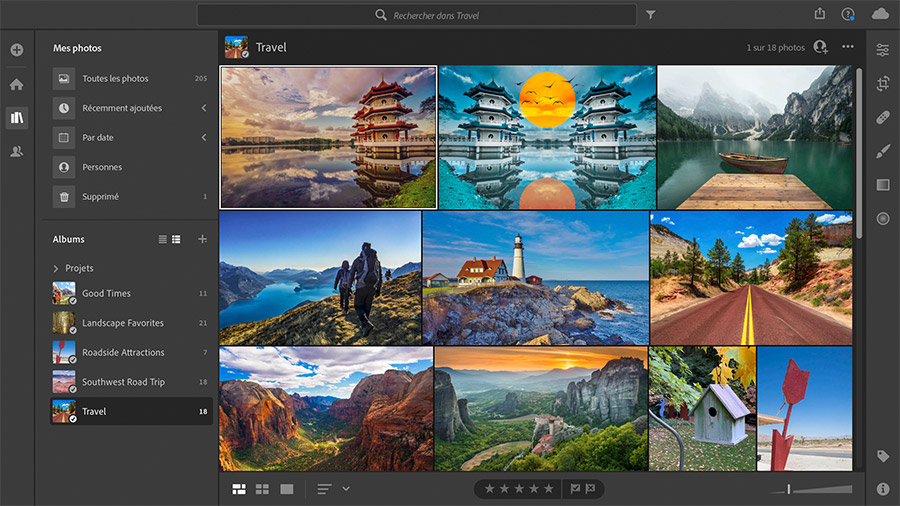Toggle the flag as rejected icon
The image size is (900, 506).
590,489
